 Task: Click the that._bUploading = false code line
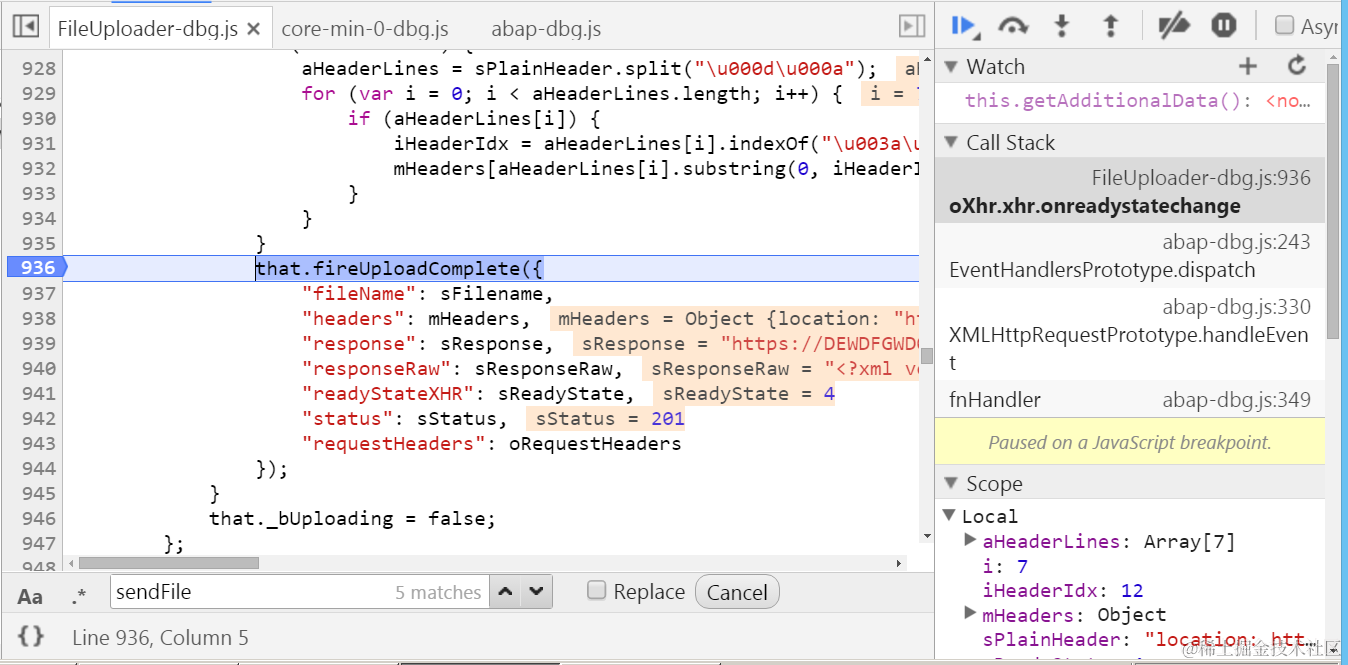(x=352, y=518)
